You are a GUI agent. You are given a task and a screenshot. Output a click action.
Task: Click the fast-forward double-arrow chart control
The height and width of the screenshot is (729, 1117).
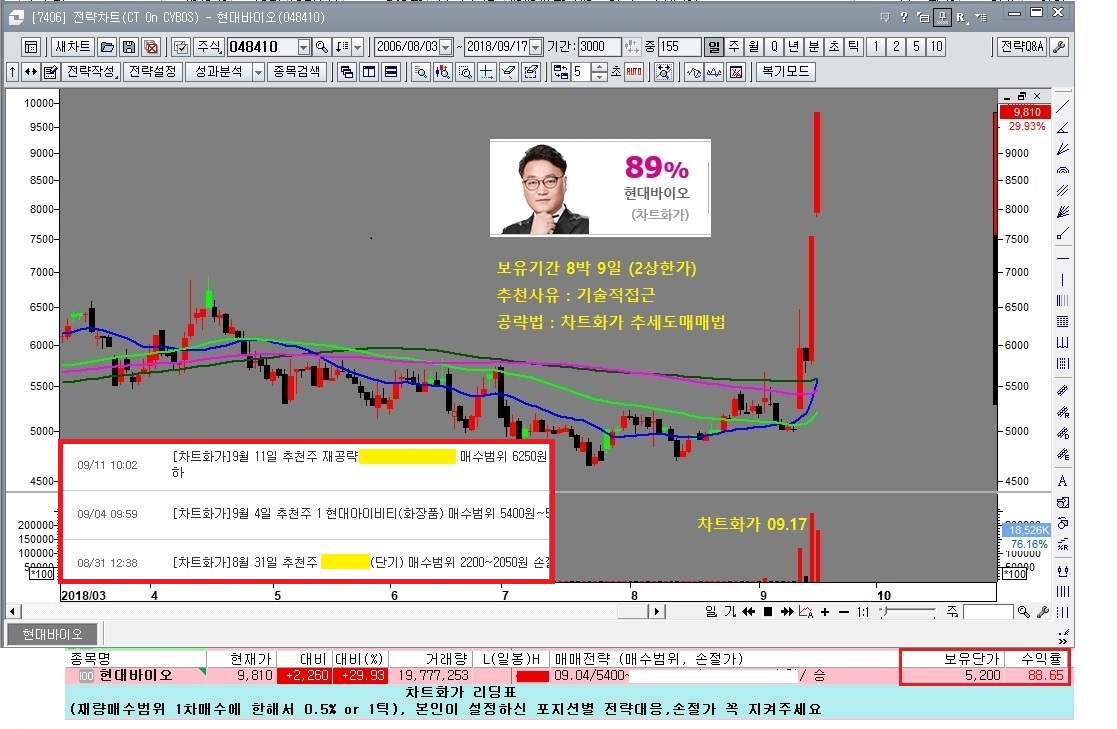[x=786, y=611]
